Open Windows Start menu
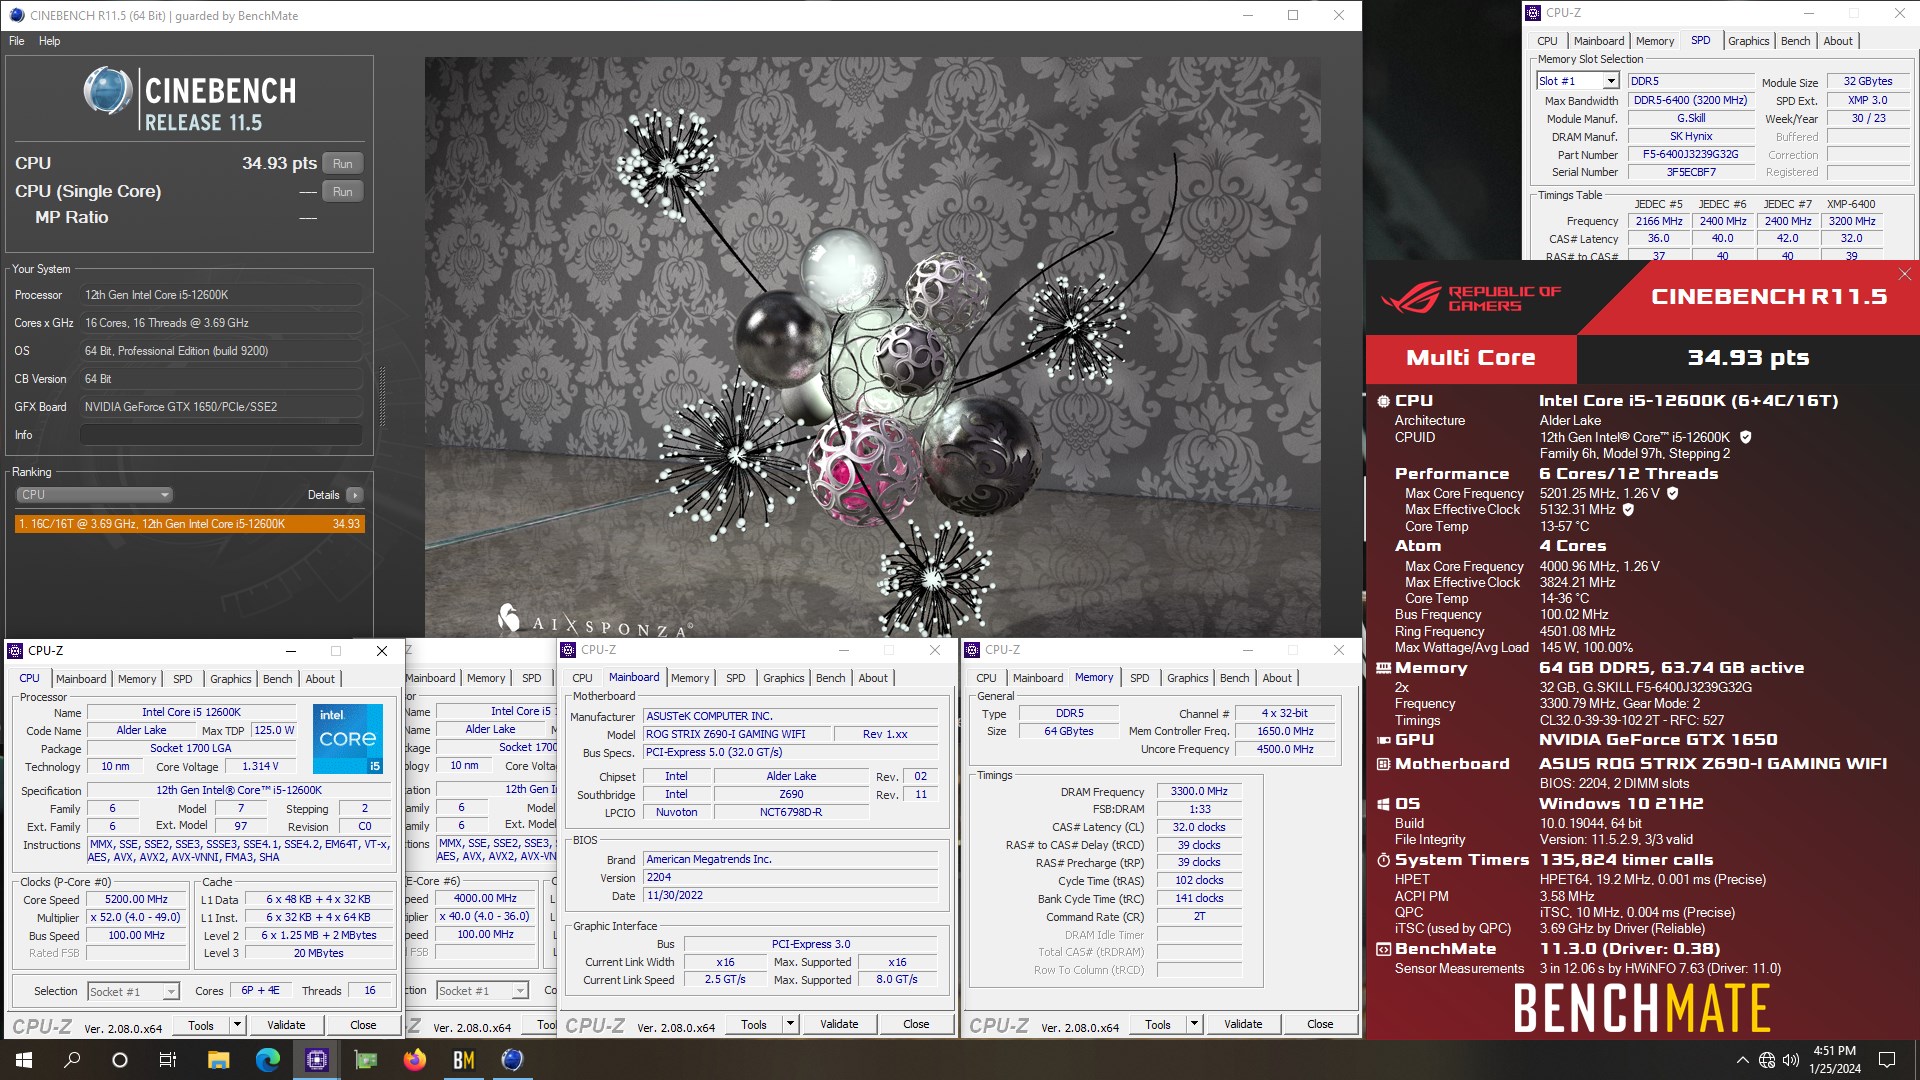Screen dimensions: 1920x1080 24,1060
